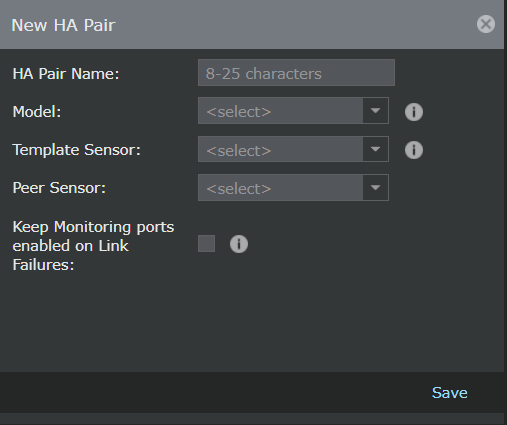
Task: Save the new HA pair
Action: [x=449, y=393]
